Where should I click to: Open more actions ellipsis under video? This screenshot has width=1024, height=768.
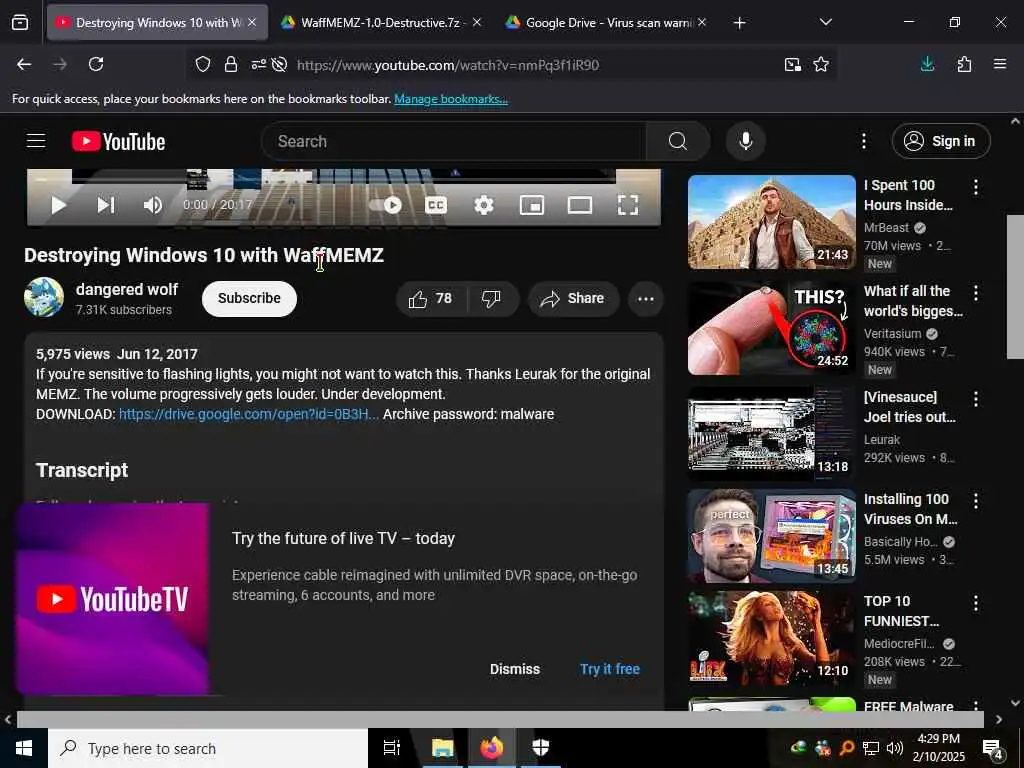[646, 299]
